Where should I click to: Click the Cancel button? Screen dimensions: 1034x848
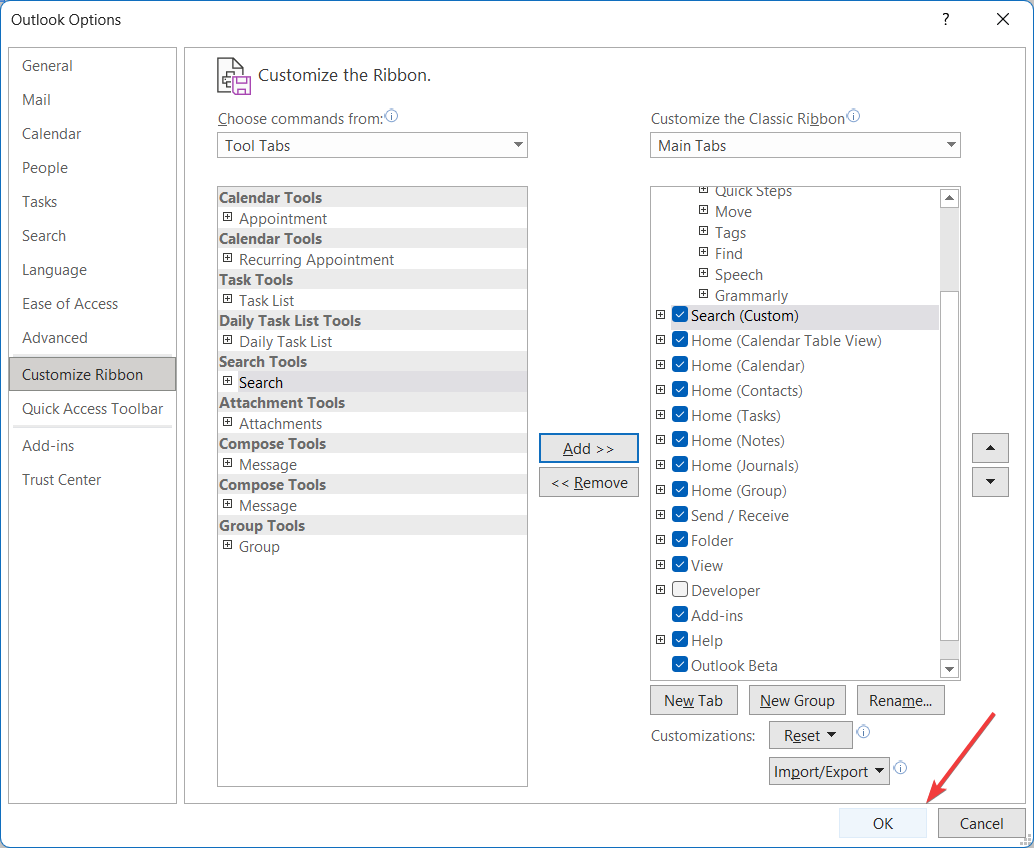(981, 823)
